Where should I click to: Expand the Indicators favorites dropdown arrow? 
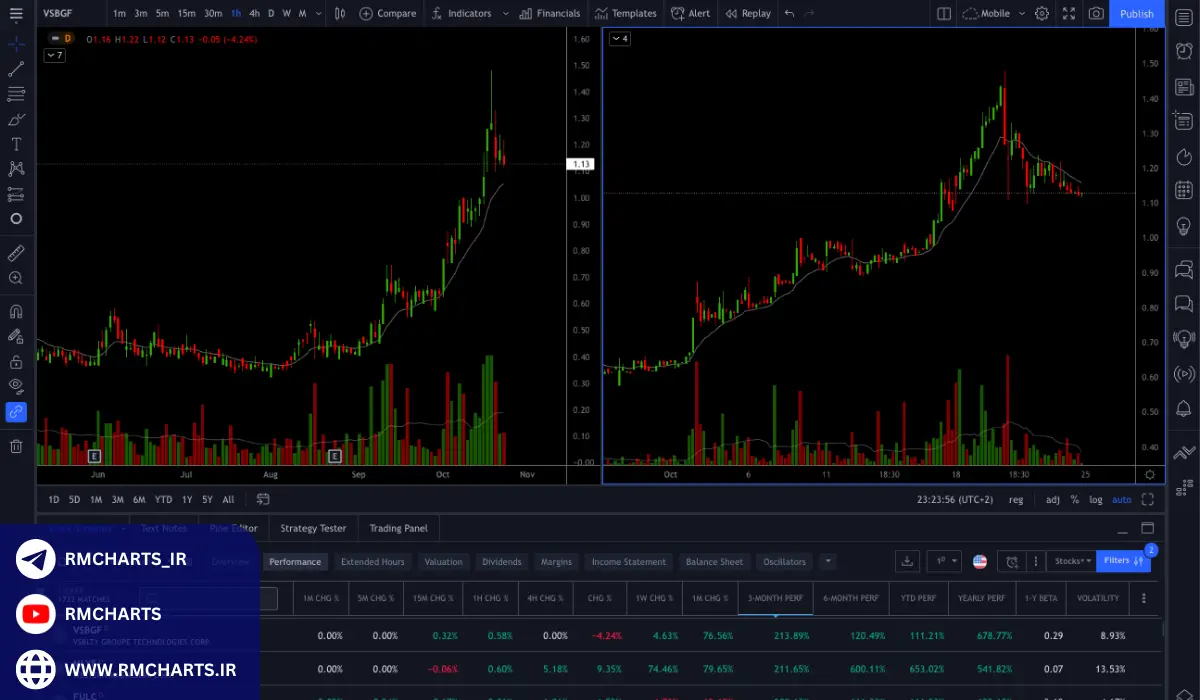click(x=505, y=13)
